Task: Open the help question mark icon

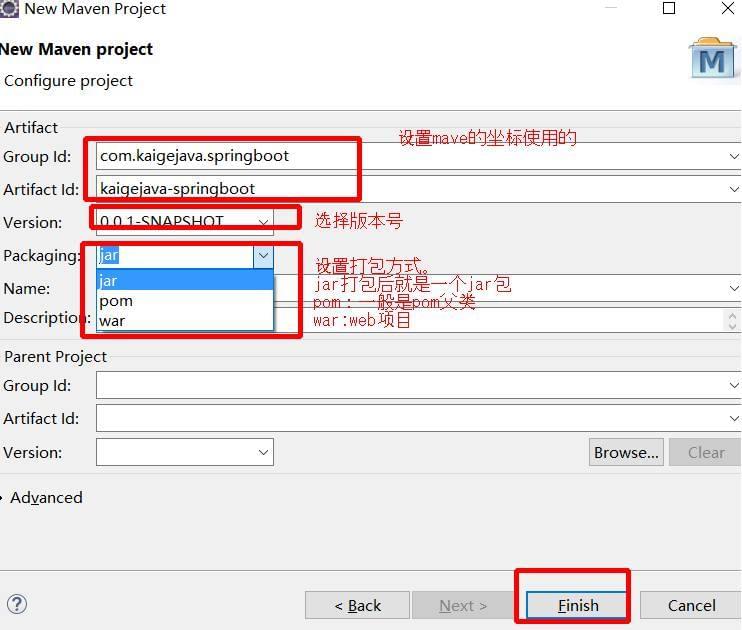Action: [x=17, y=604]
